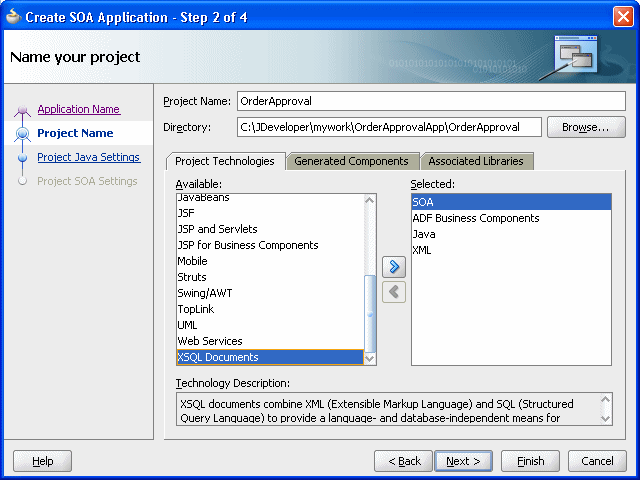Select JavaBeans in Available list
Screen dimensions: 640x480
pos(270,199)
